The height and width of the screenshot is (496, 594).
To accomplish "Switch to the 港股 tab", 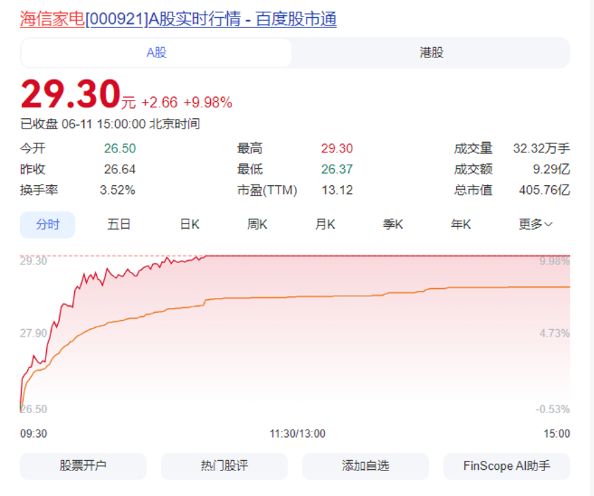I will 431,53.
